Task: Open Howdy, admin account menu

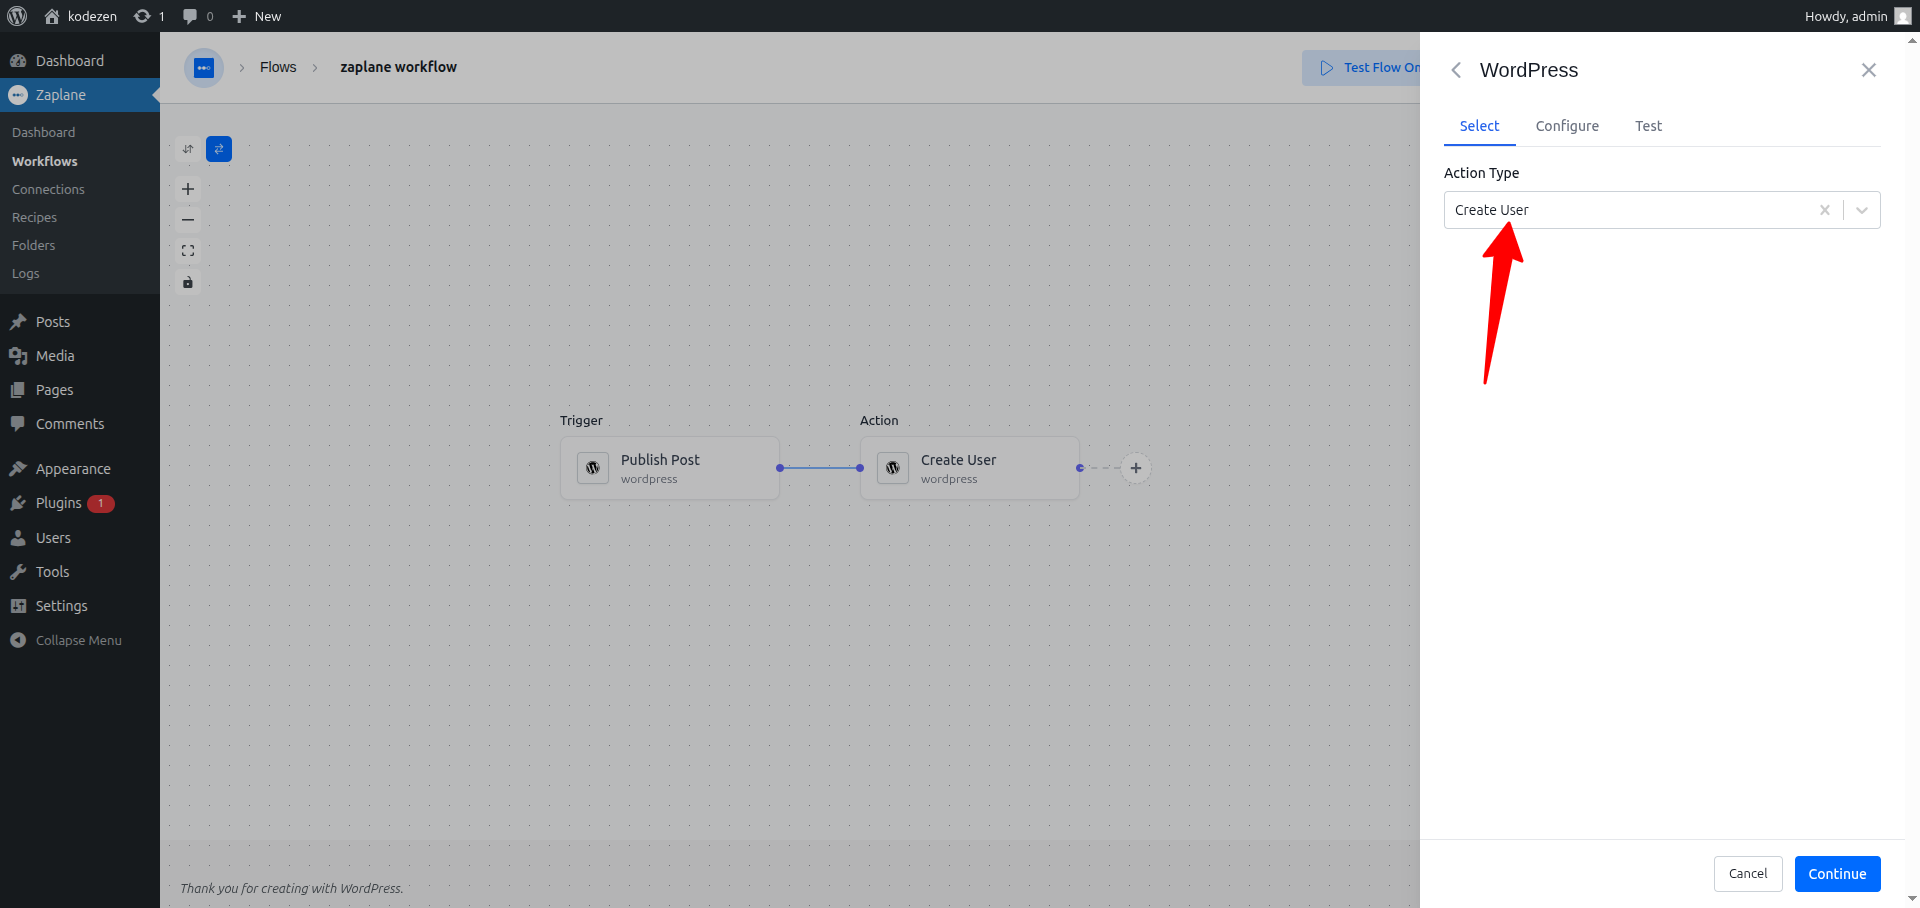Action: tap(1857, 16)
